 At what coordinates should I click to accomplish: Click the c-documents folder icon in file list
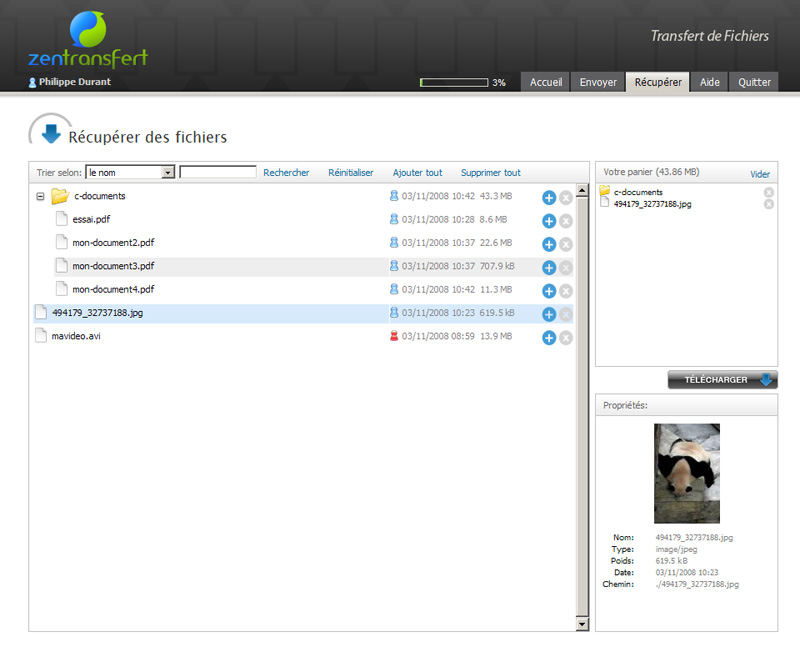coord(60,195)
